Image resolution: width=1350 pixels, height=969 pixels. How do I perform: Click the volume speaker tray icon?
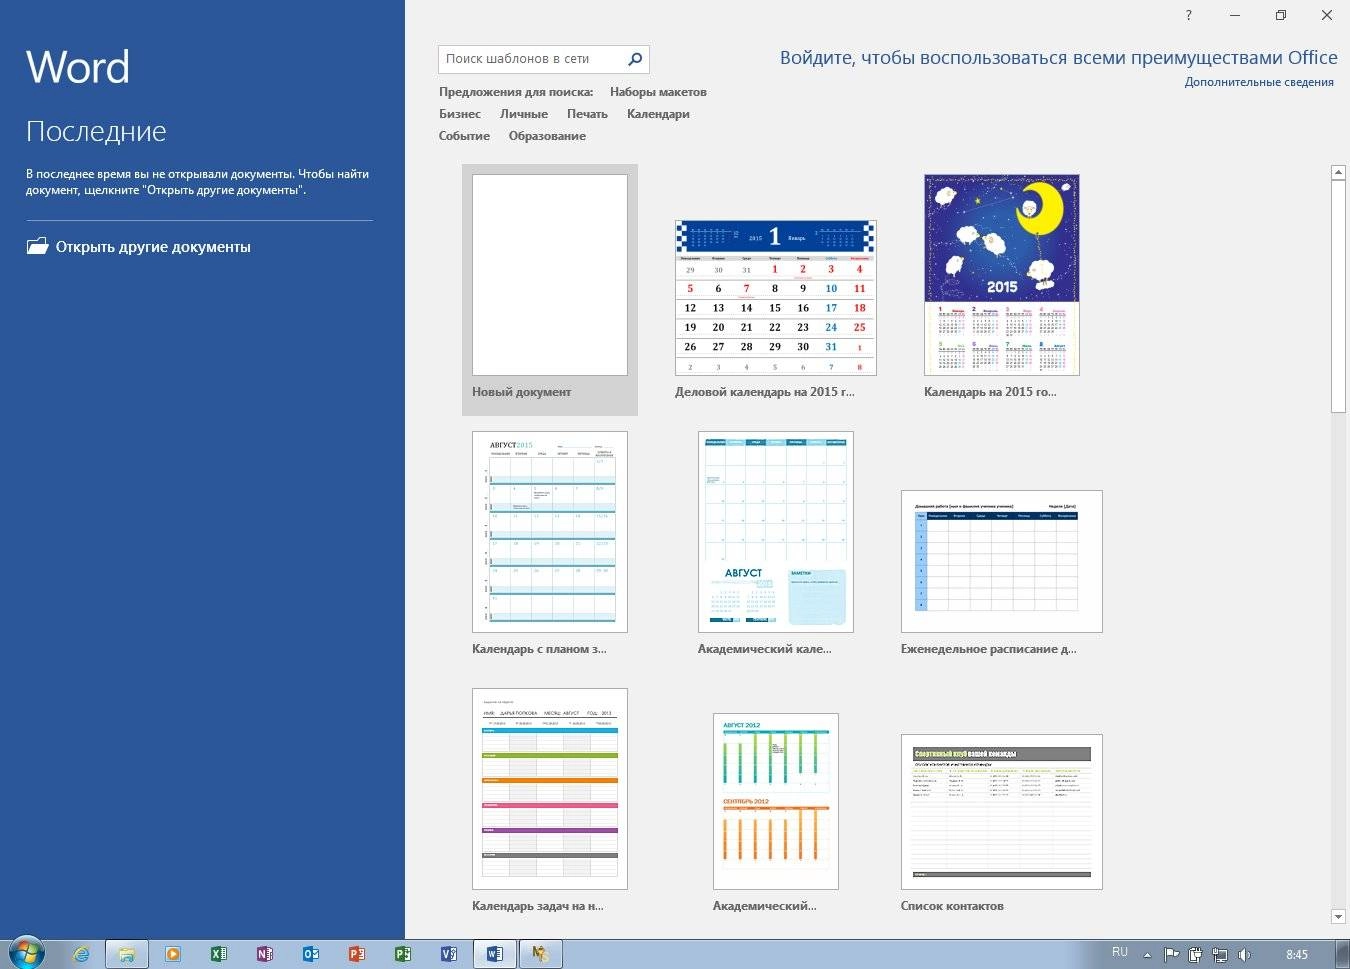tap(1244, 954)
